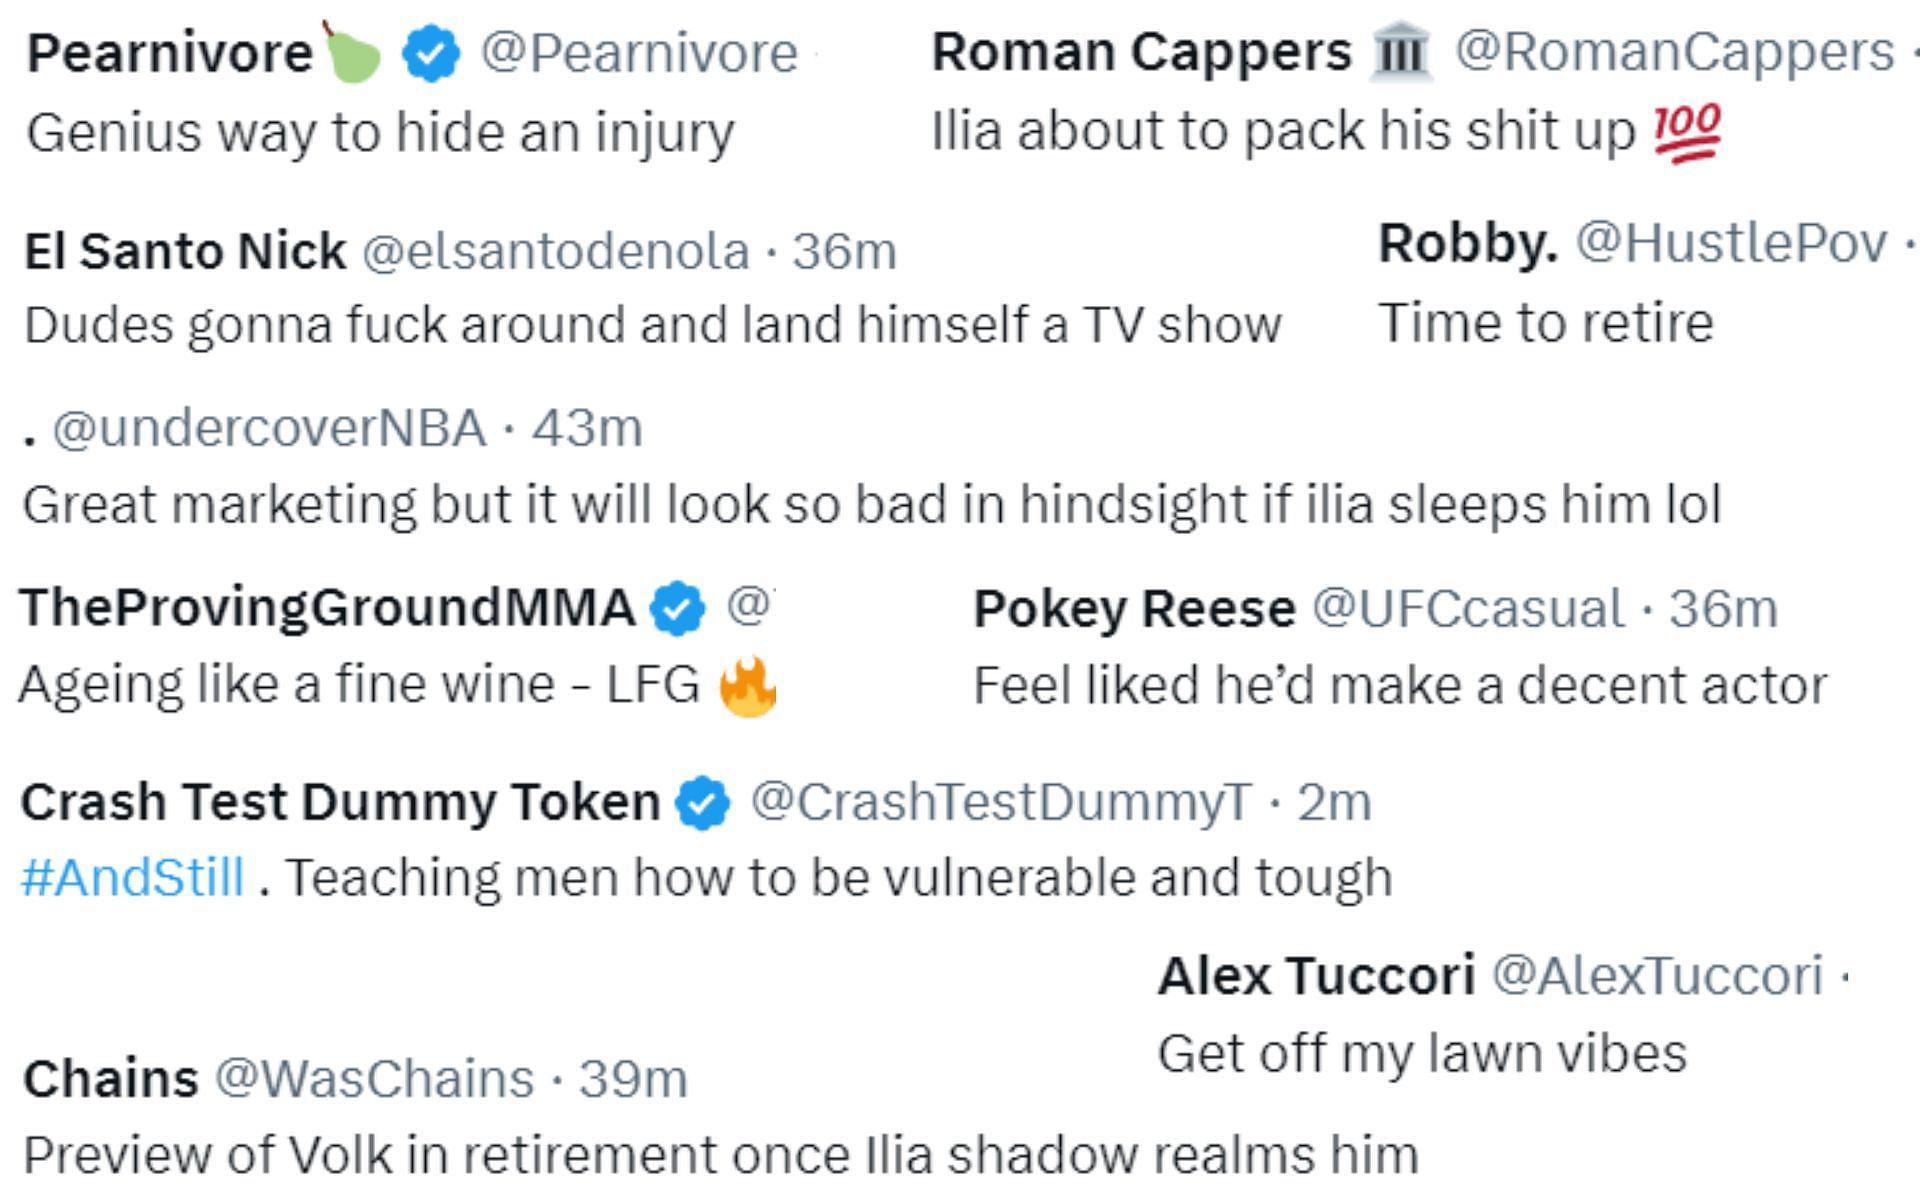Open the Pokey Reese profile name

pyautogui.click(x=1135, y=609)
